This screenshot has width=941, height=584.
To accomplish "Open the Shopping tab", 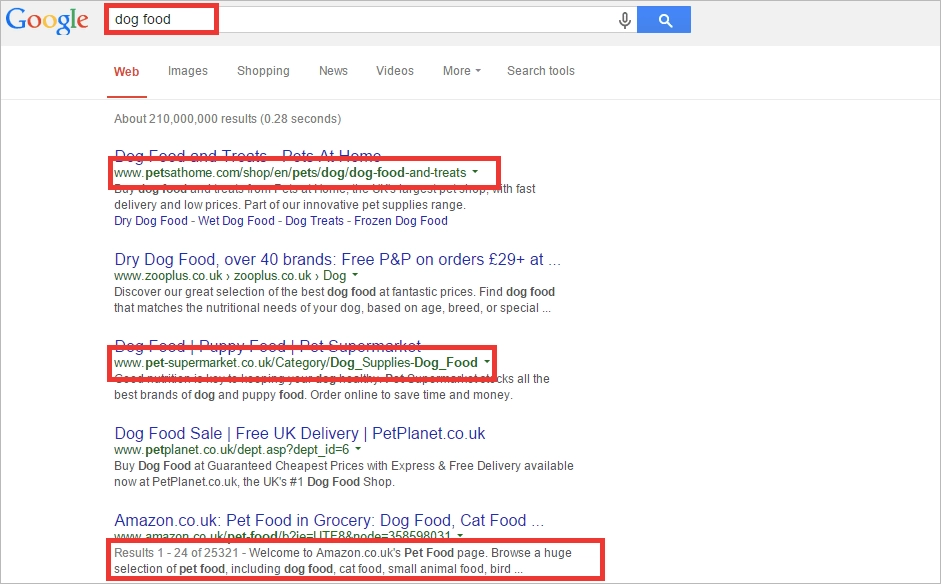I will coord(263,71).
